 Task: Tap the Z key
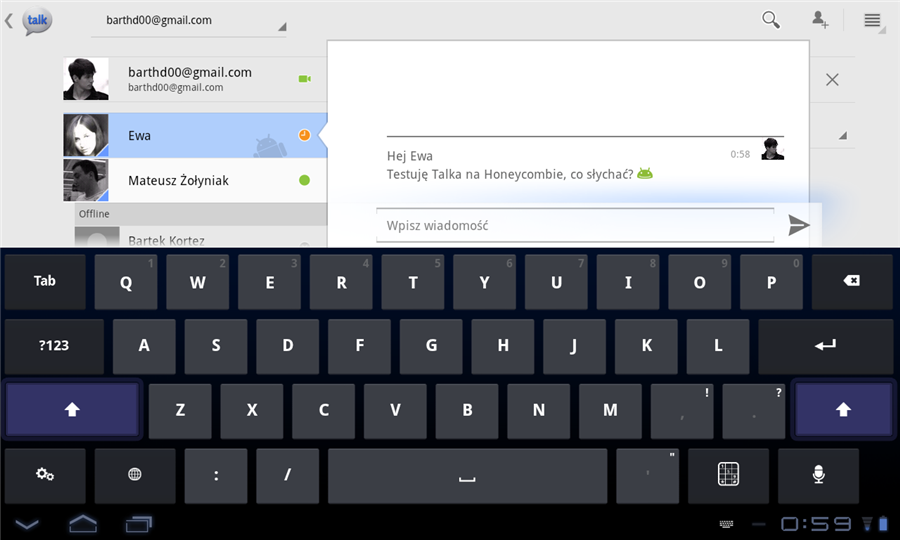(180, 411)
